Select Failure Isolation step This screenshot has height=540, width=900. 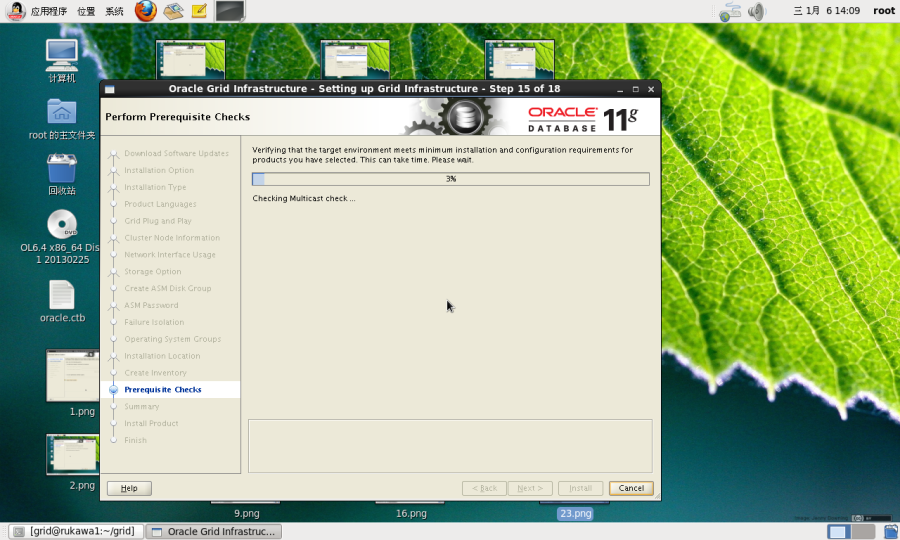pos(154,323)
